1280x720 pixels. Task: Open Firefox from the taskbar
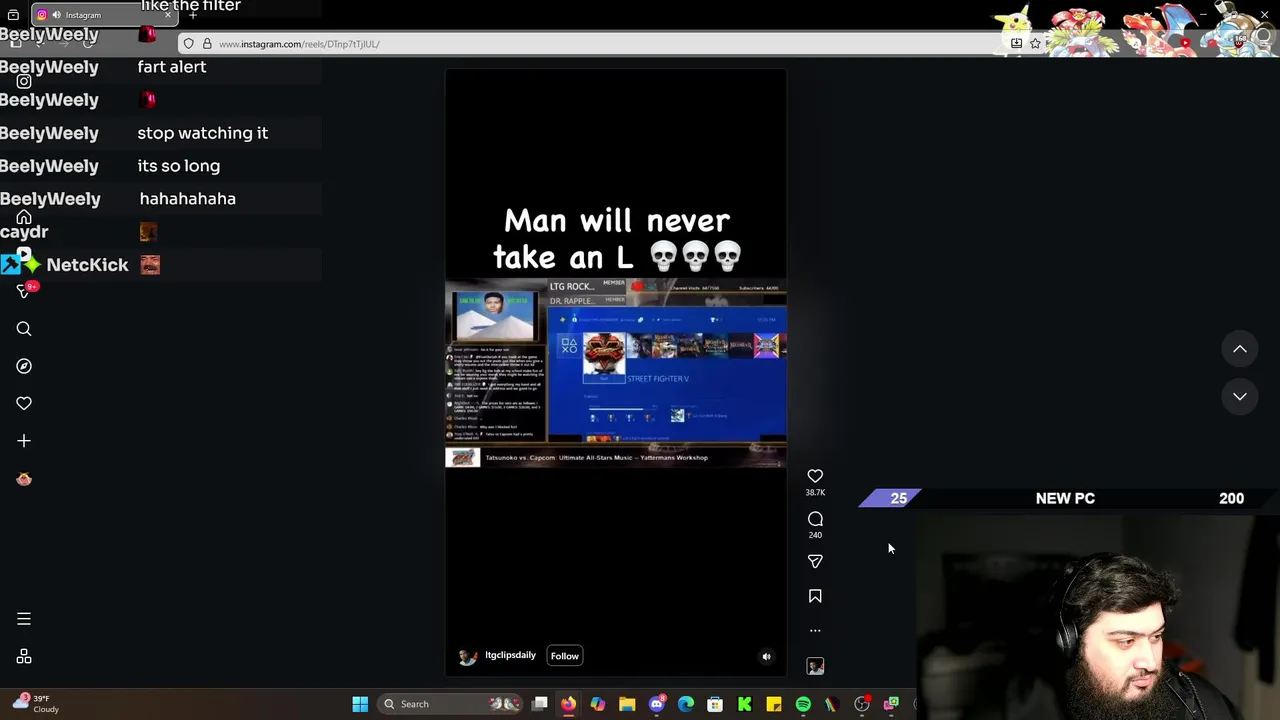point(568,704)
